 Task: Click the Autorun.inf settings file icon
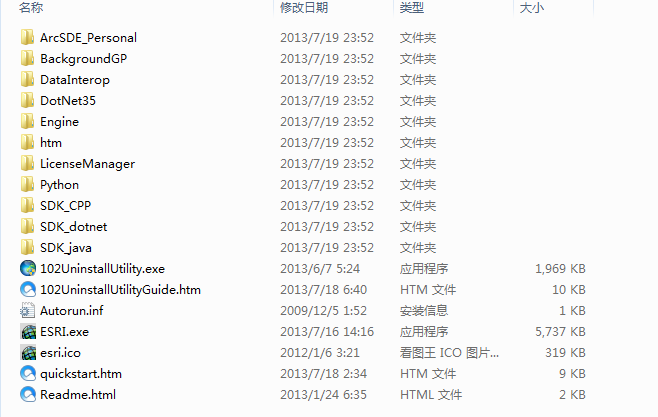click(28, 310)
